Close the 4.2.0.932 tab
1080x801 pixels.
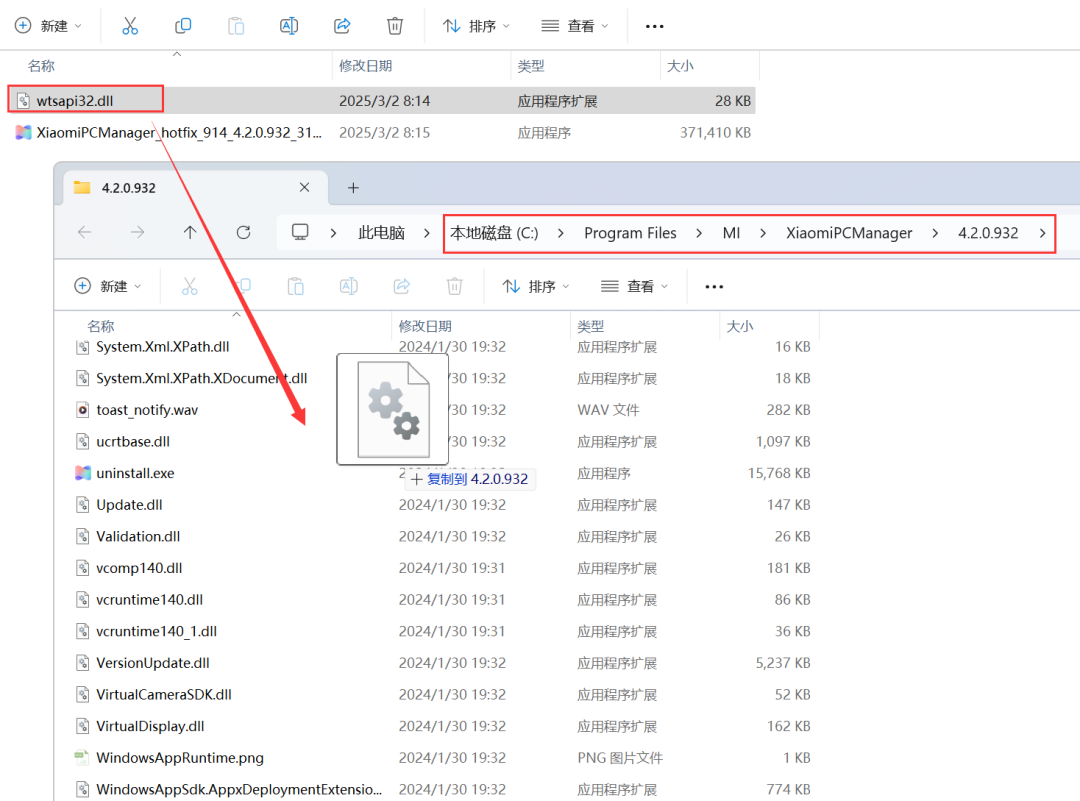coord(304,187)
